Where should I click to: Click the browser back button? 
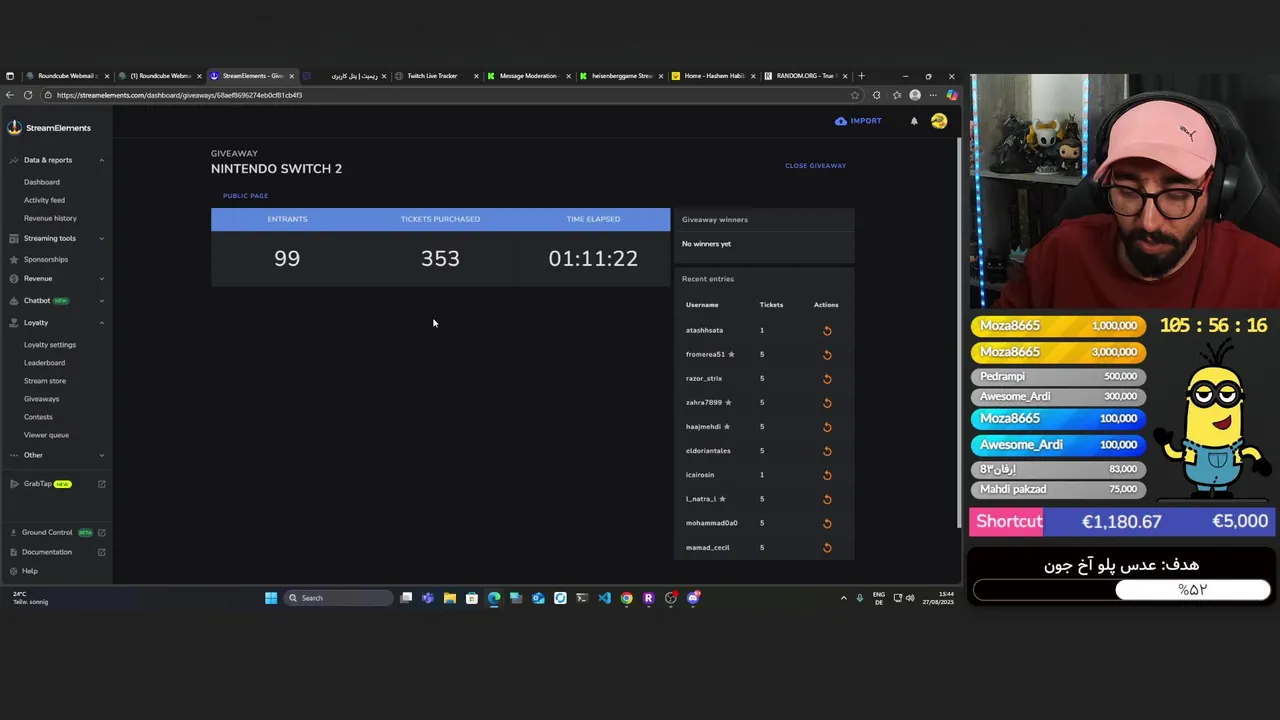[10, 95]
